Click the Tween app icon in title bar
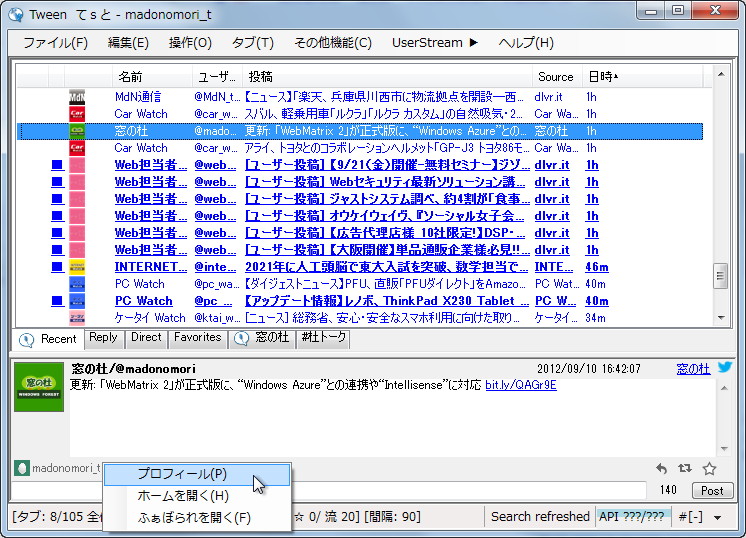 click(x=16, y=14)
